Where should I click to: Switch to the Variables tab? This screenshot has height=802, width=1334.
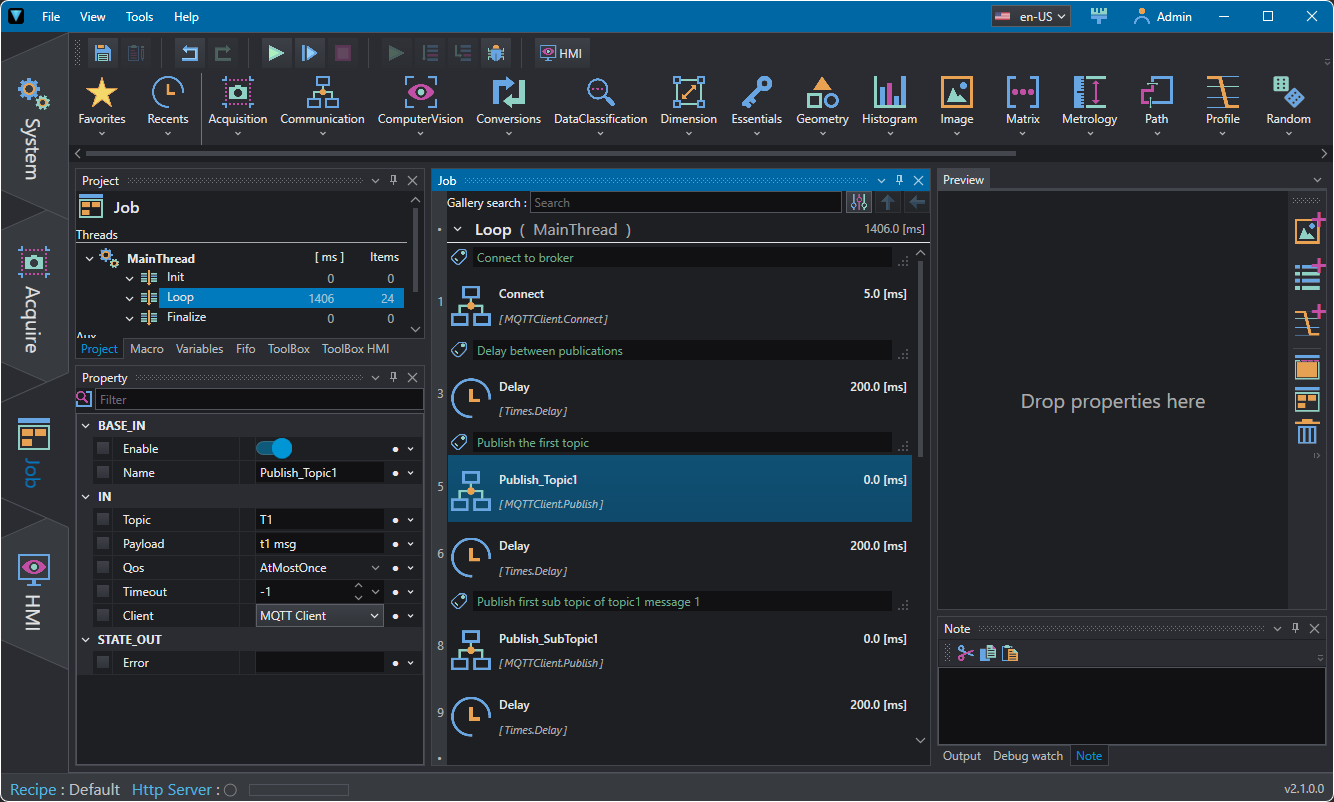[x=199, y=349]
